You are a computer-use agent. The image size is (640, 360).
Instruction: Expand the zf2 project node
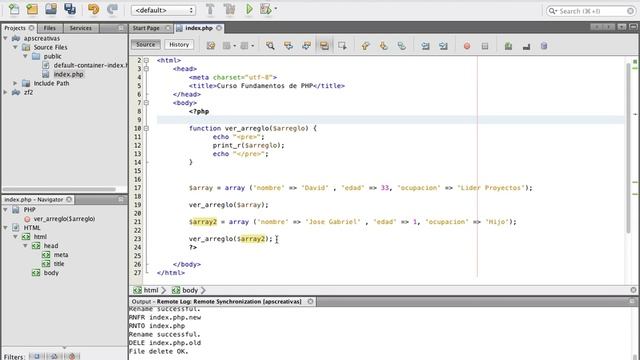pyautogui.click(x=5, y=92)
